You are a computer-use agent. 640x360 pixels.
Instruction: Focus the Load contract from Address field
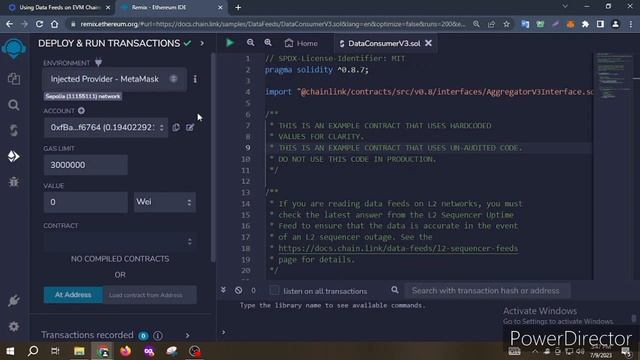[149, 295]
